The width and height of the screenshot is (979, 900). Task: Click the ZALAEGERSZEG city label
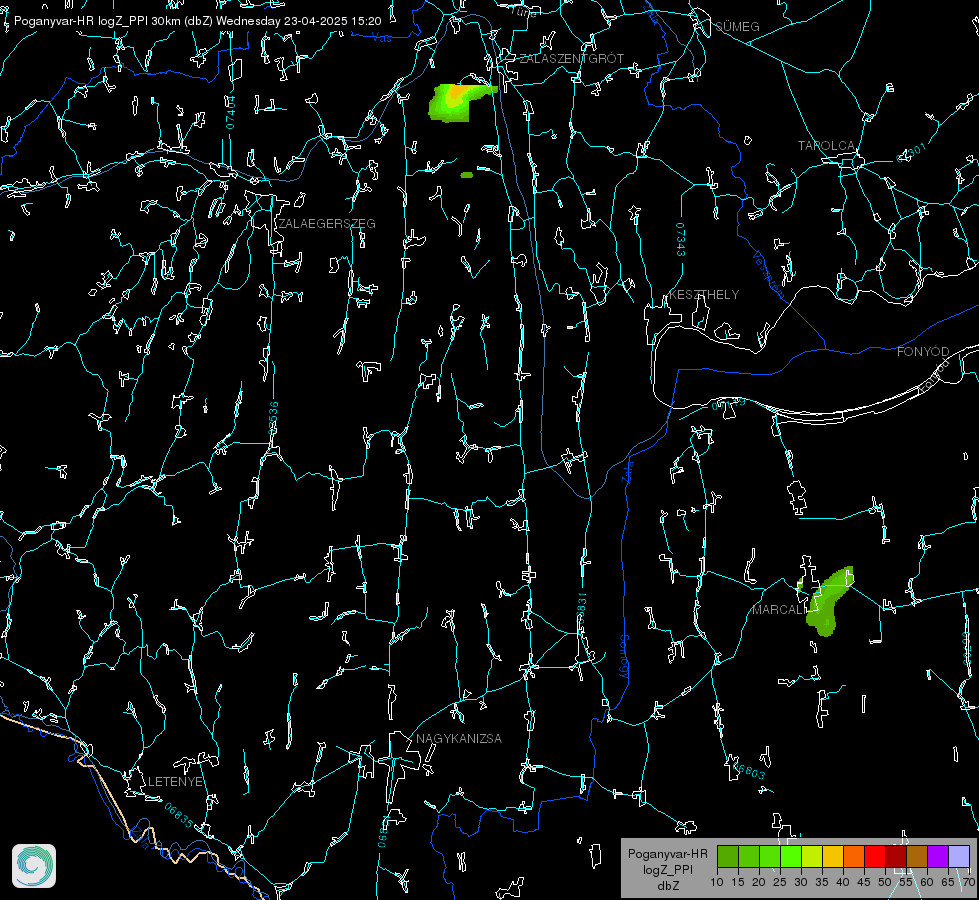pyautogui.click(x=327, y=224)
